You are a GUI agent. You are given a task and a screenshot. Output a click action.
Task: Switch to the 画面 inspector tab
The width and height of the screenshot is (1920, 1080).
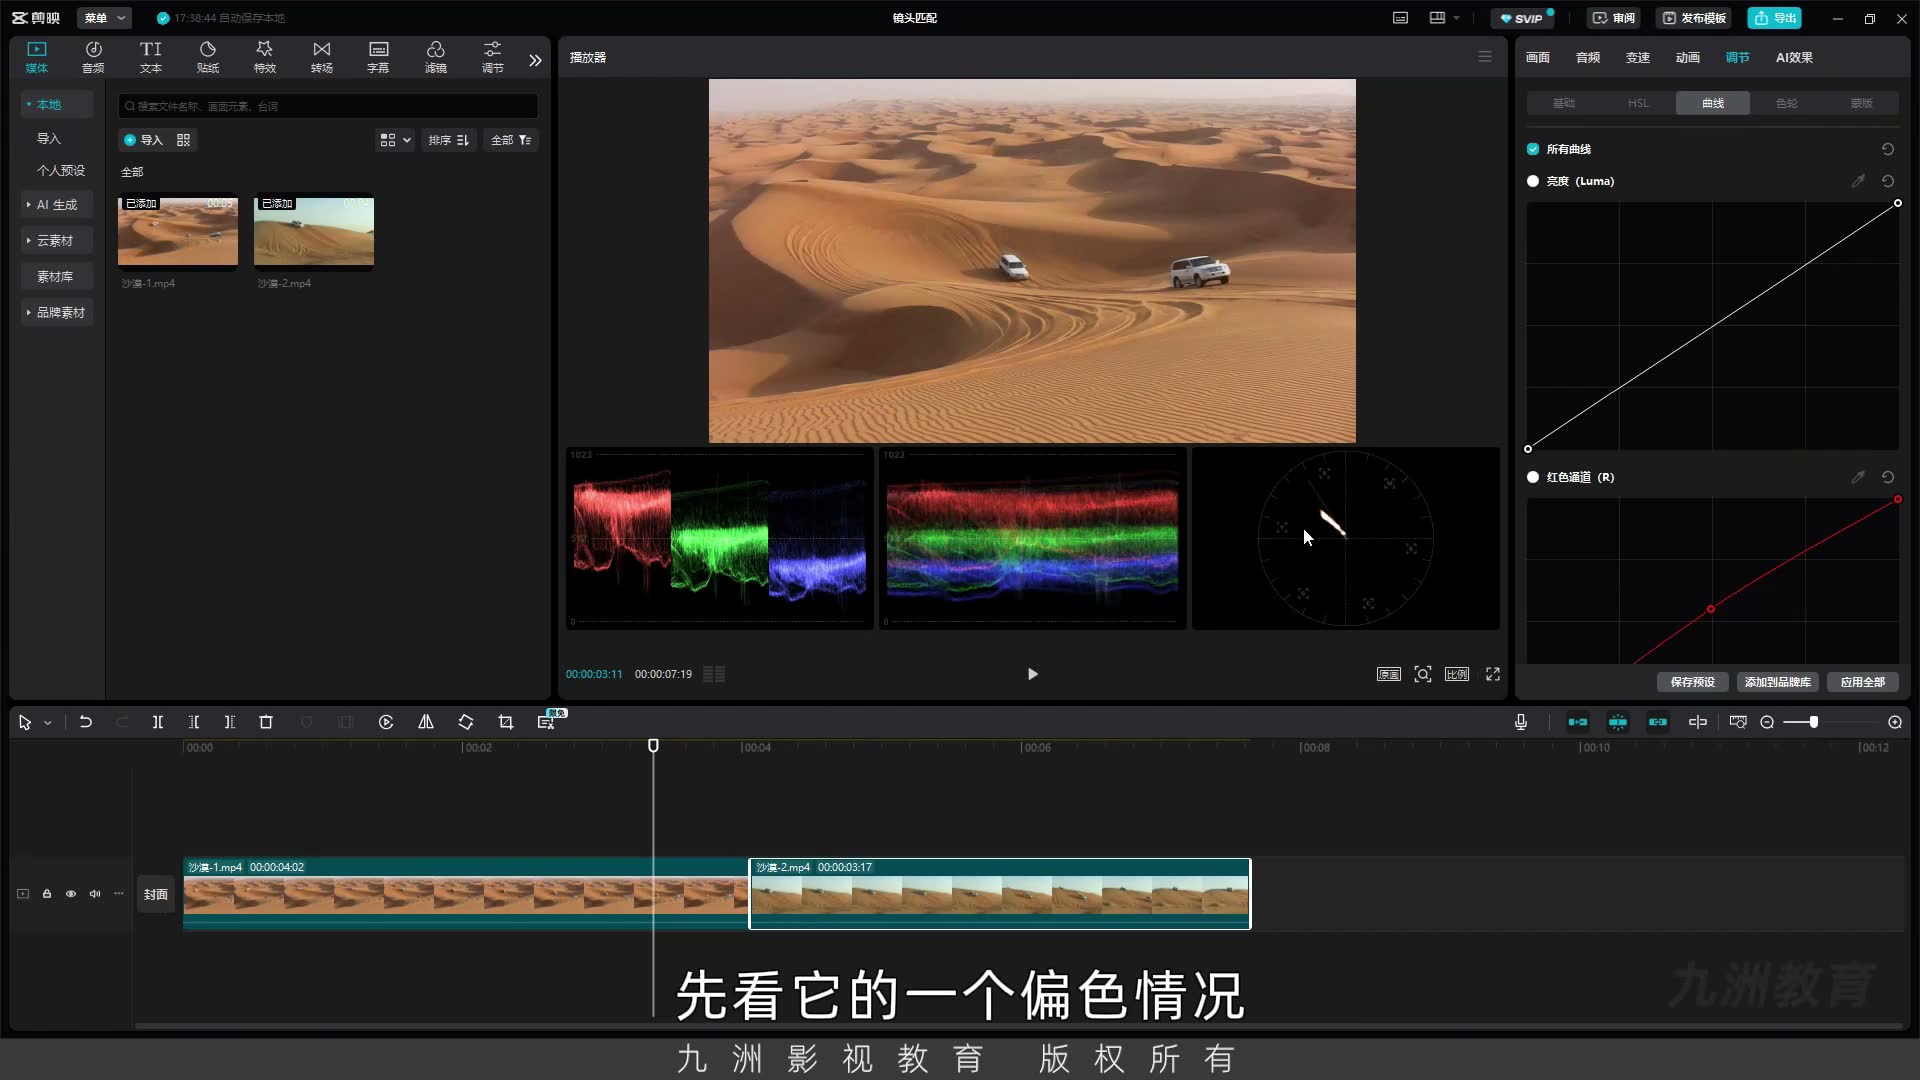pyautogui.click(x=1538, y=57)
